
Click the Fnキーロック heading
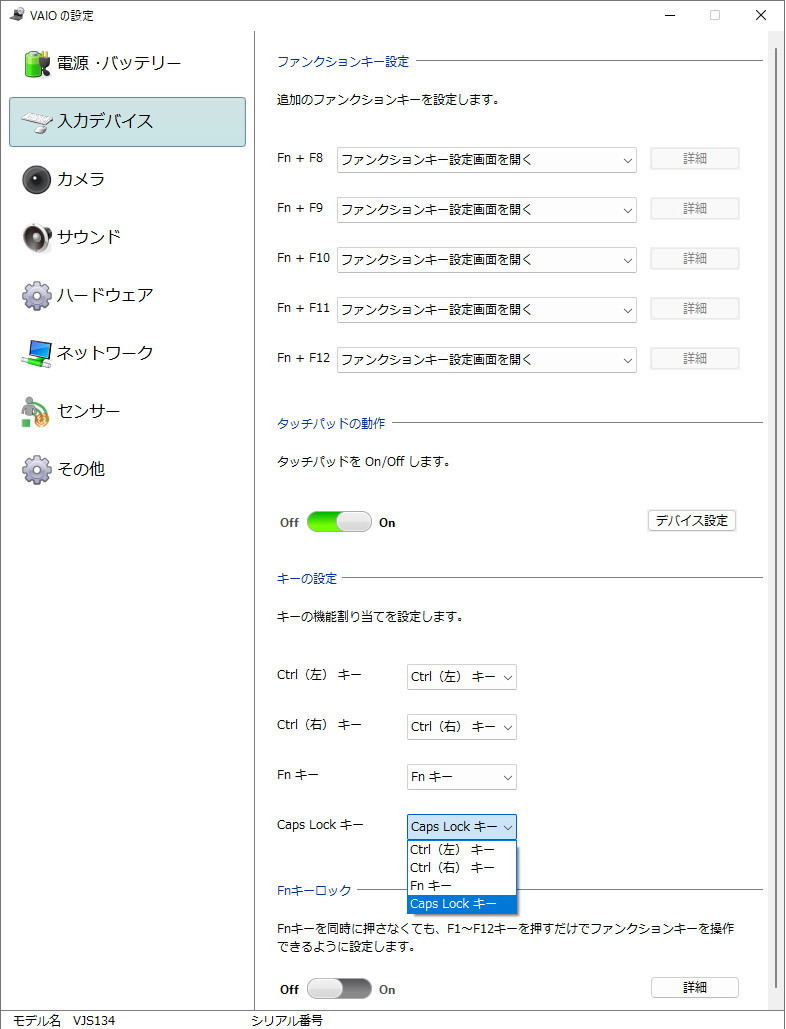tap(314, 891)
